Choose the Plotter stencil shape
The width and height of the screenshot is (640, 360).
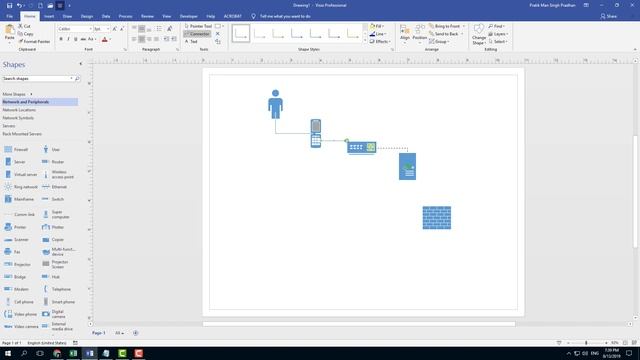click(53, 227)
